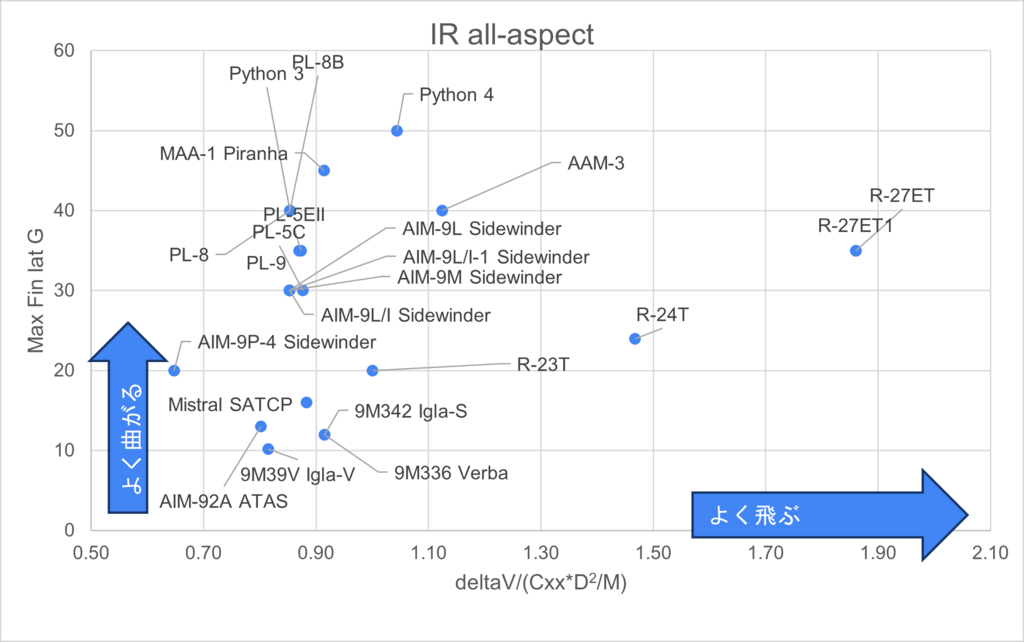
Task: Select the 'PL-8B' data label
Action: point(318,62)
